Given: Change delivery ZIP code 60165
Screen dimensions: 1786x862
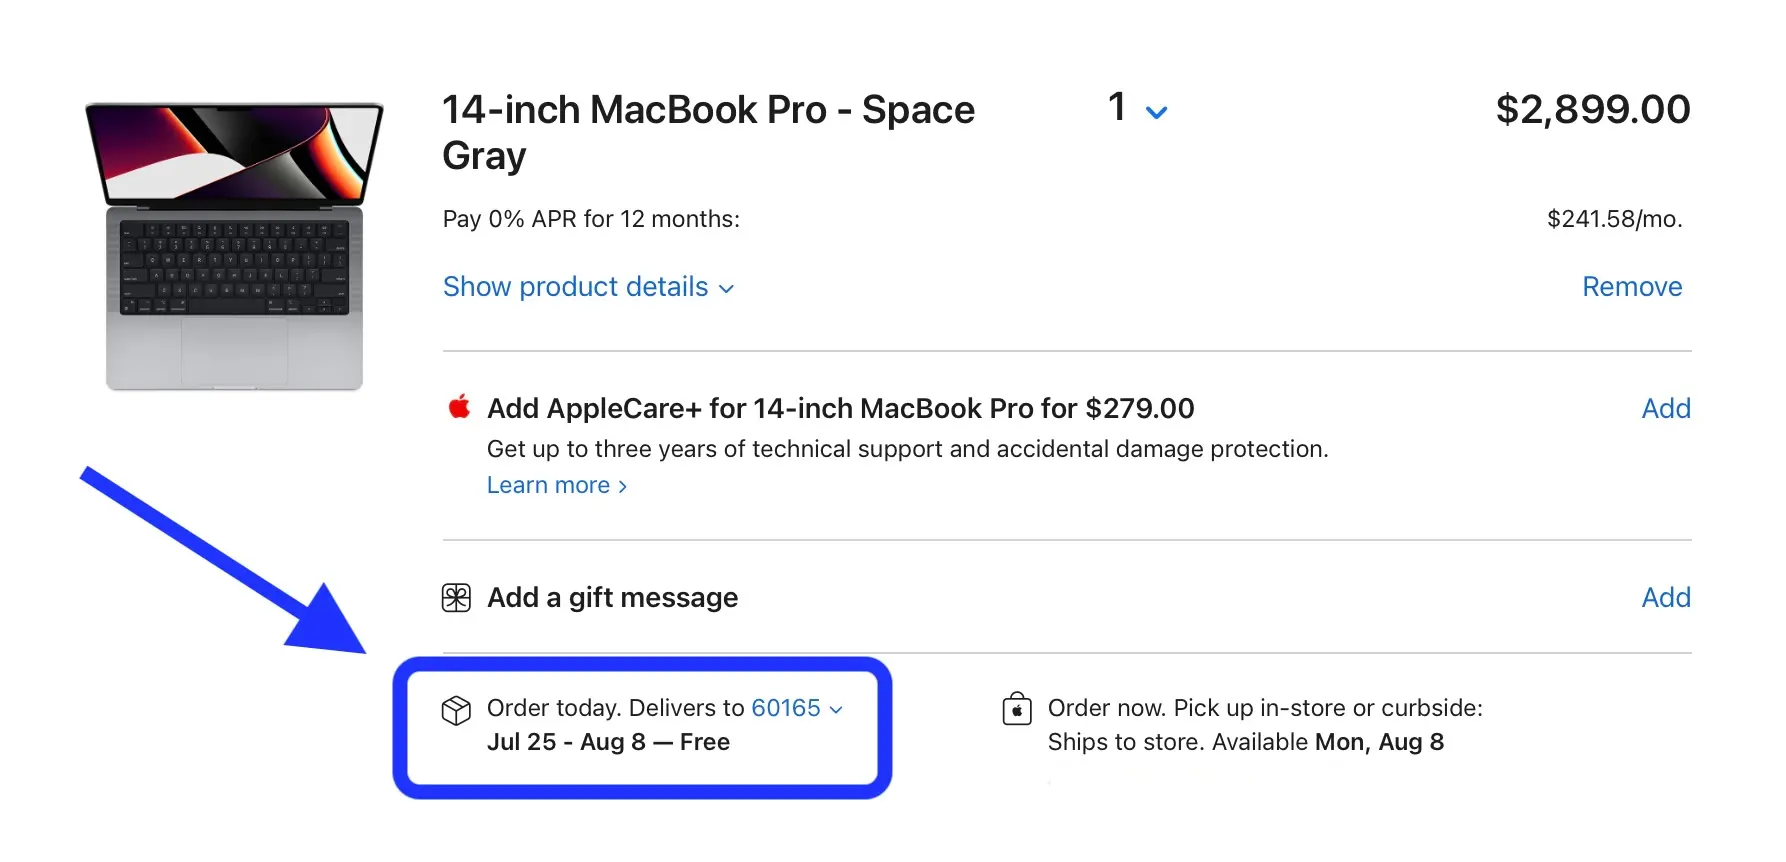Looking at the screenshot, I should (x=796, y=708).
